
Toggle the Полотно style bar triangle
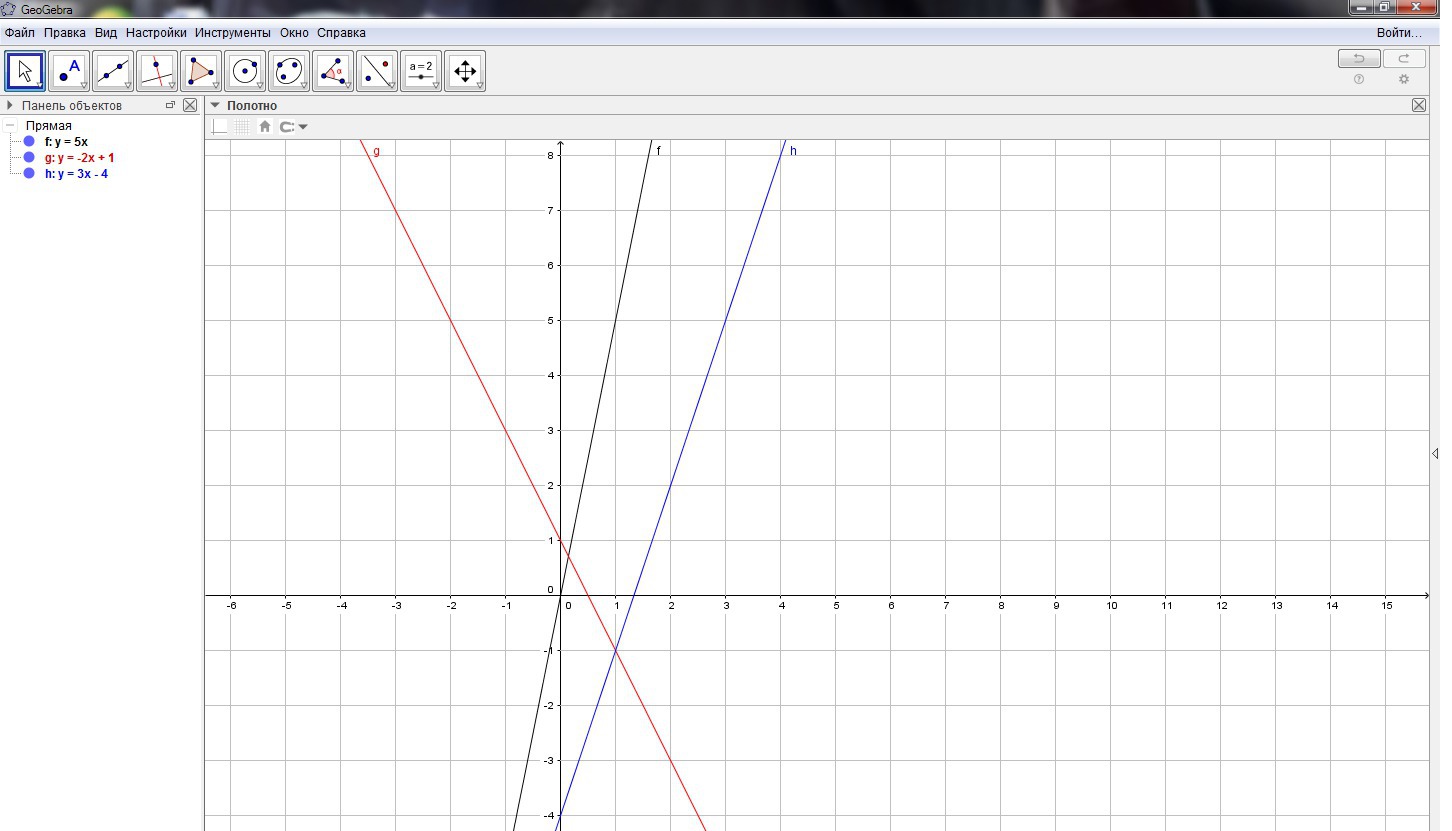point(215,105)
